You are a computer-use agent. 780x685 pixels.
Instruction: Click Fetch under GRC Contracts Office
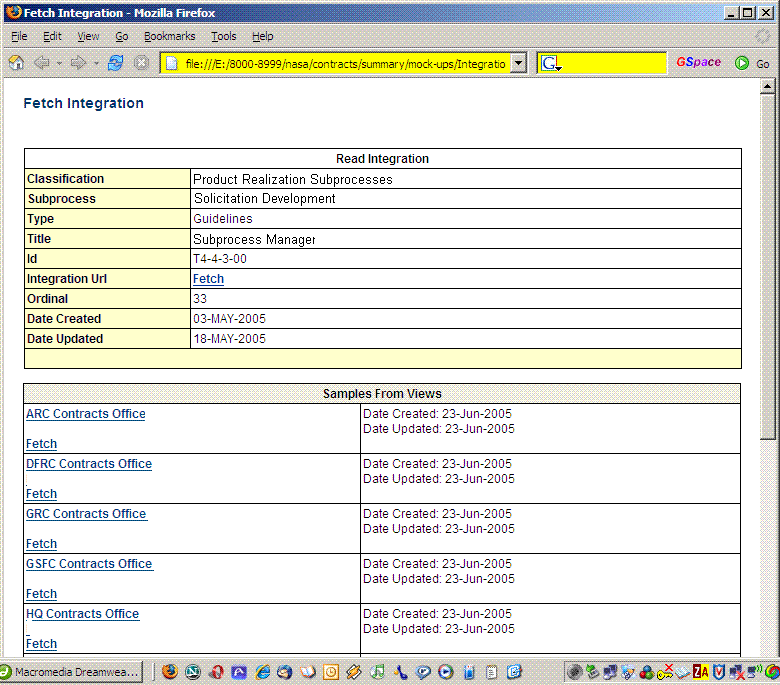pos(41,544)
